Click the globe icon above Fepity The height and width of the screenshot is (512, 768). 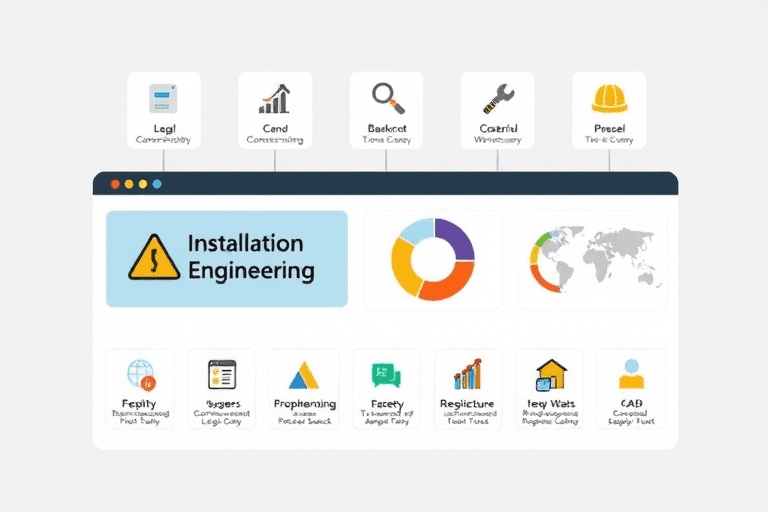coord(139,374)
